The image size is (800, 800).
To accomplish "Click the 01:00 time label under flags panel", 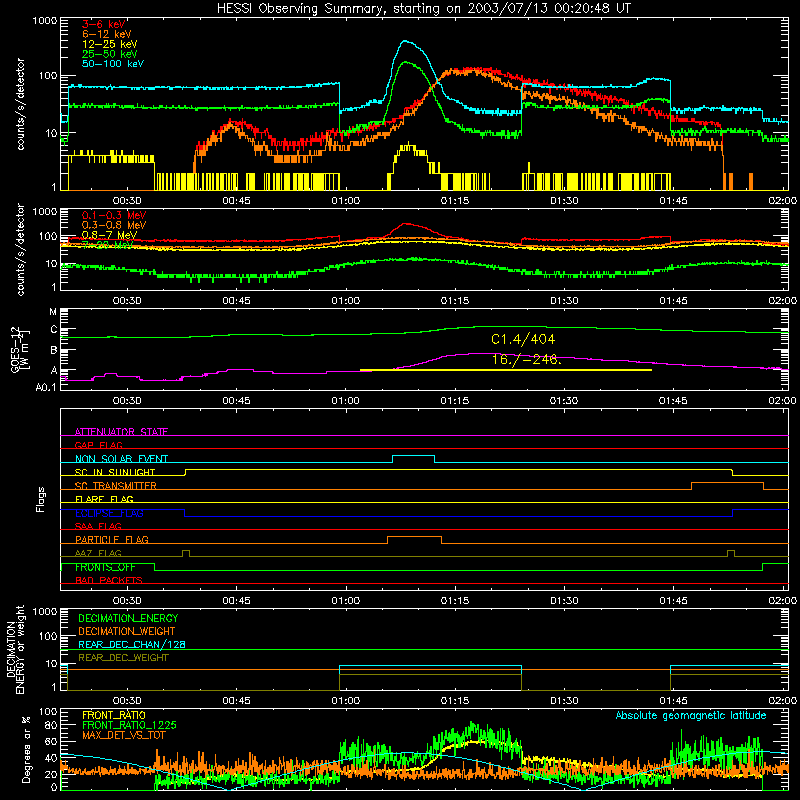I will point(345,601).
